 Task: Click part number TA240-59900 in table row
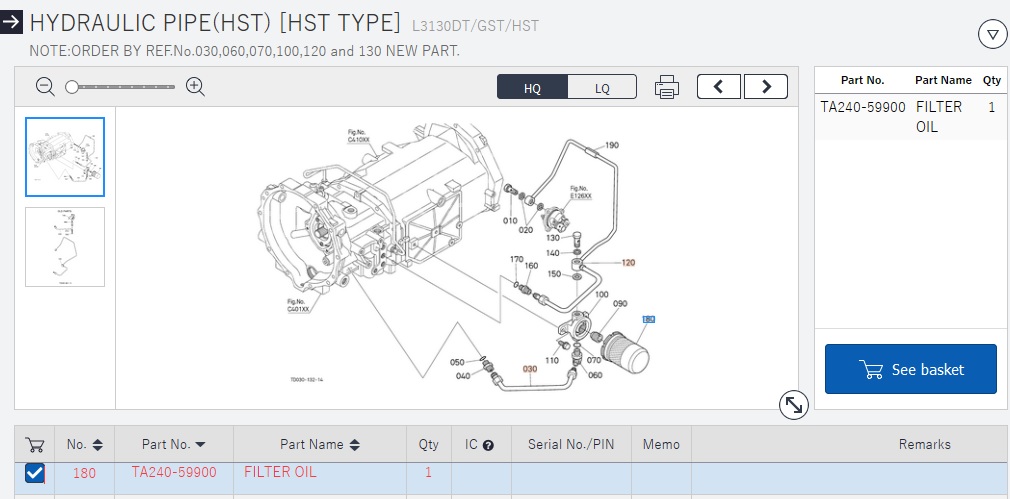[174, 472]
